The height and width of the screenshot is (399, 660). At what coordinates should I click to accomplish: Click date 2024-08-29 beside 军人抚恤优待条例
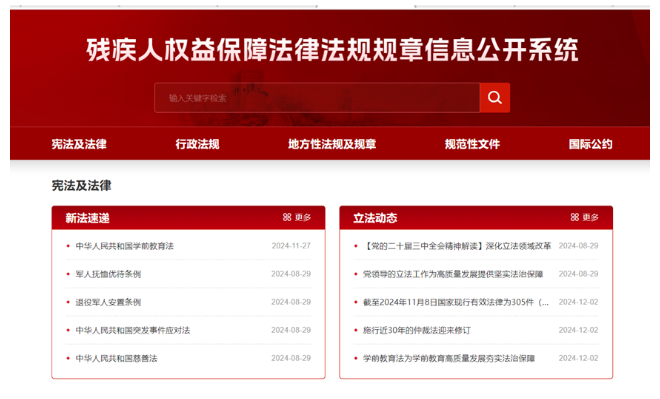click(291, 274)
